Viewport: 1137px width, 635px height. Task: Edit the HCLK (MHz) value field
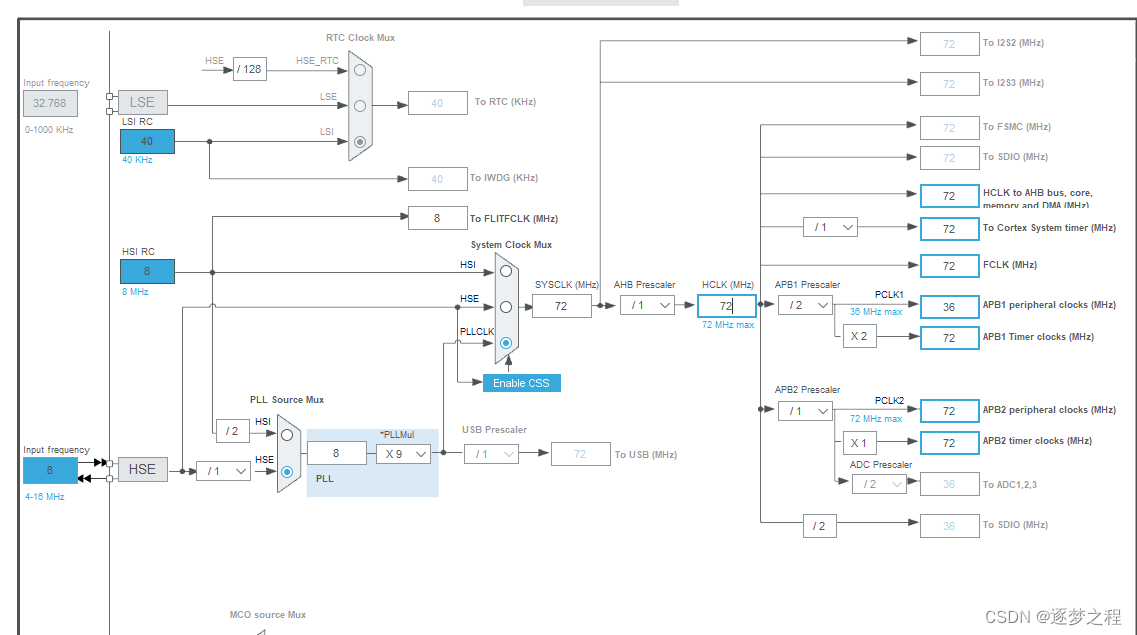(x=727, y=305)
